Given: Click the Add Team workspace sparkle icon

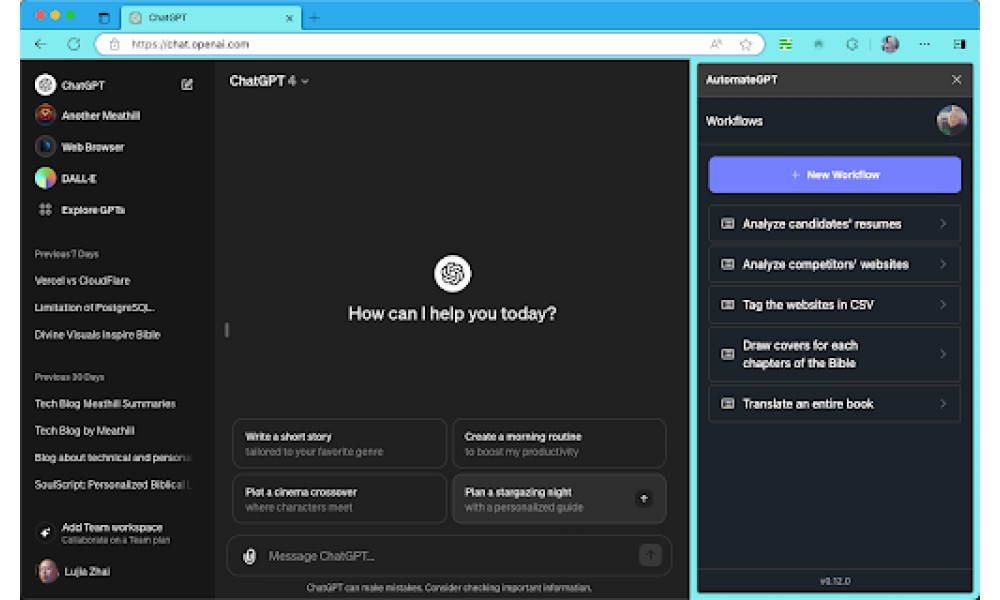Looking at the screenshot, I should tap(45, 533).
